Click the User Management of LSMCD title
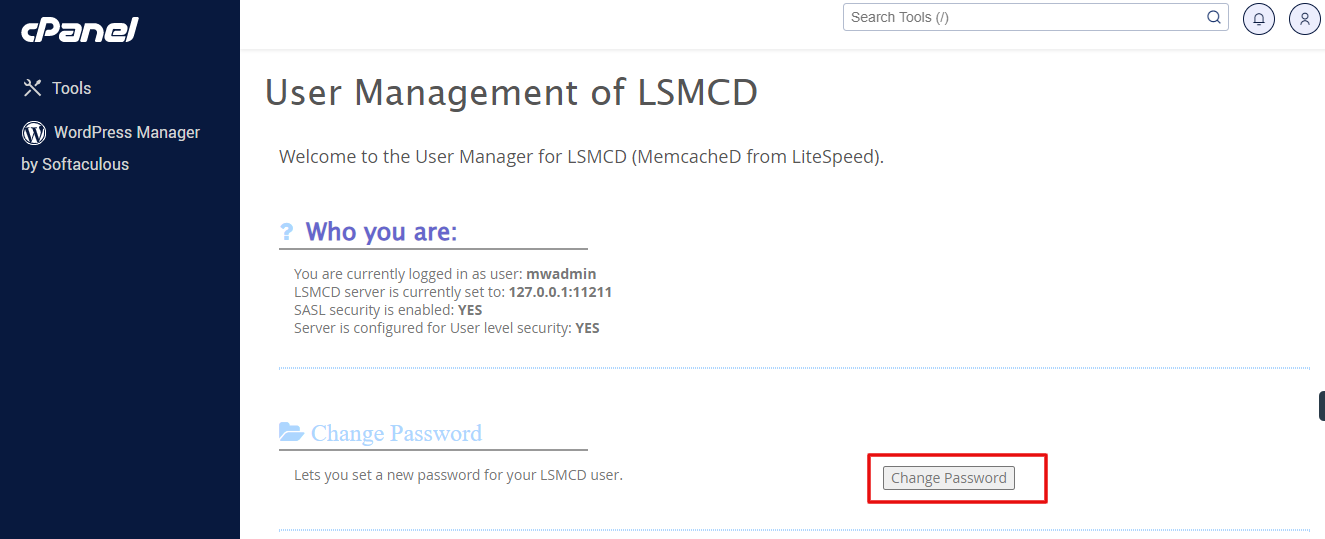 click(x=511, y=92)
